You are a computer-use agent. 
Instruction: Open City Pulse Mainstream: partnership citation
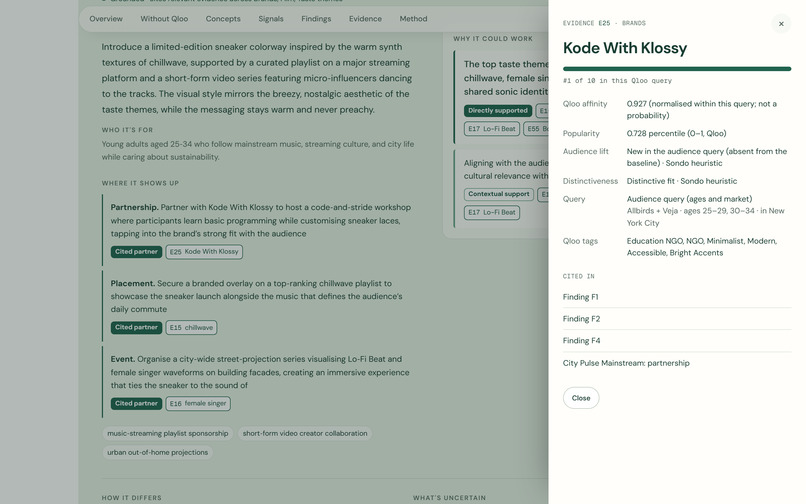[x=677, y=363]
